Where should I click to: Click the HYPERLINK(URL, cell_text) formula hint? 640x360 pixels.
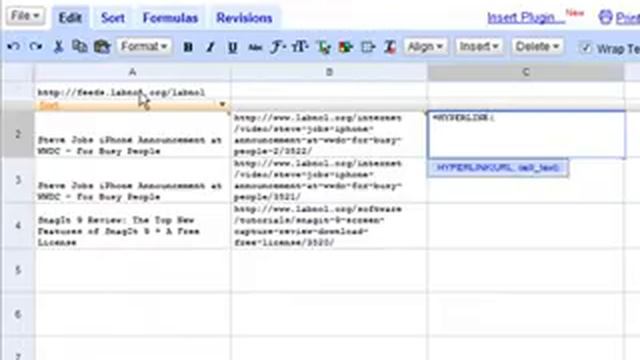(x=498, y=168)
